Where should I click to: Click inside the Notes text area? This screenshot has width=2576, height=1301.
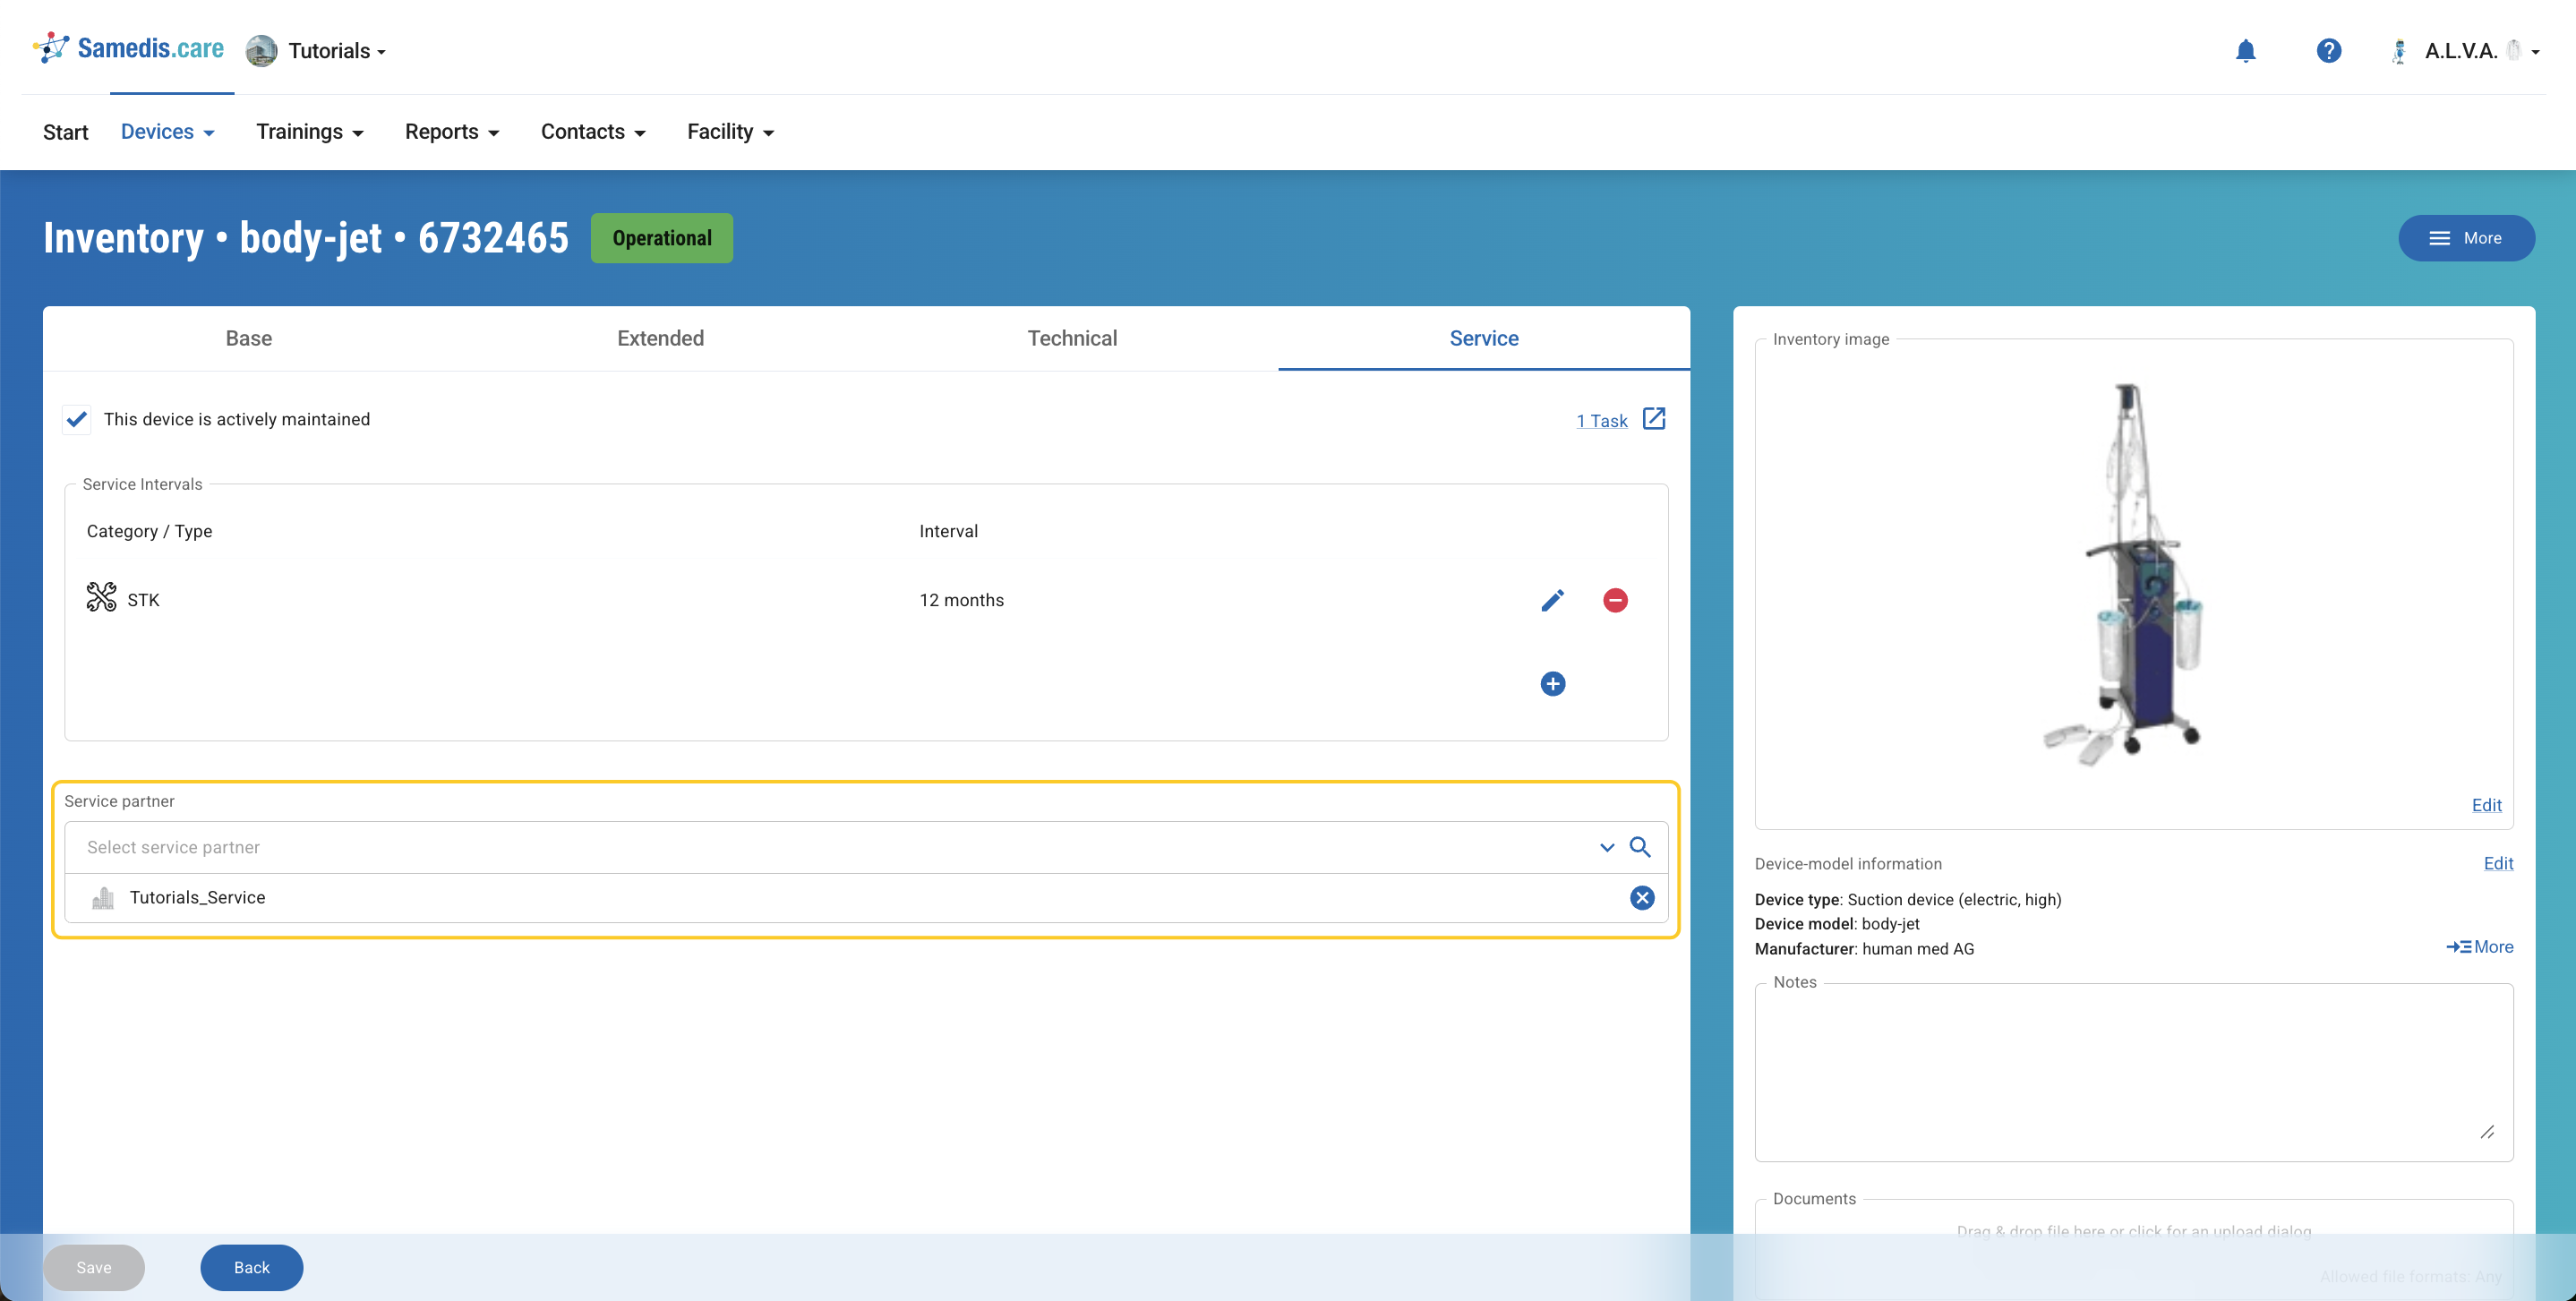(x=2134, y=1070)
